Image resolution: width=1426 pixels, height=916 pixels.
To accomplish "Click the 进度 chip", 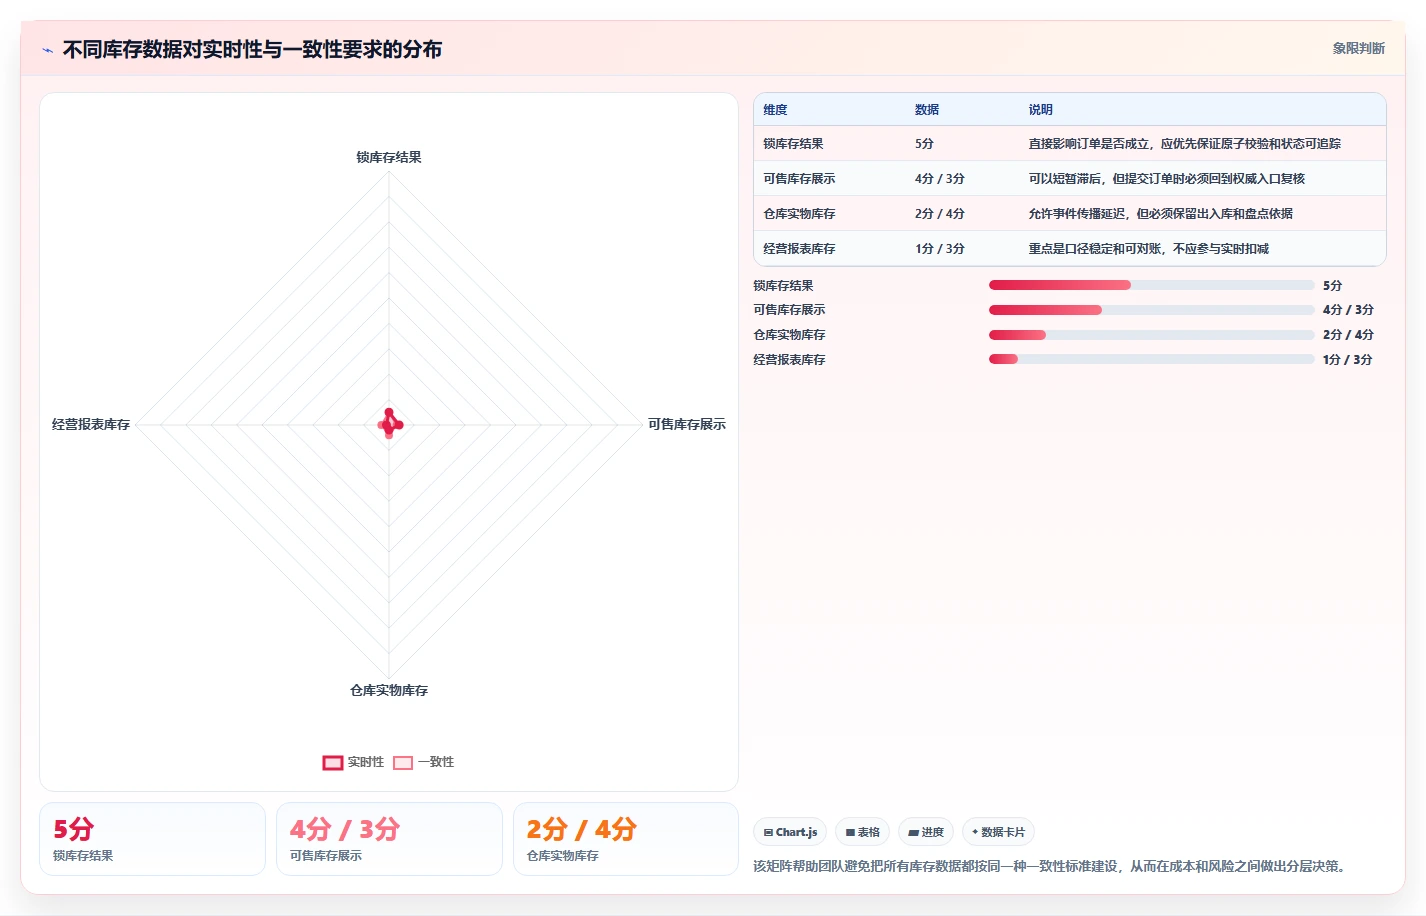I will pyautogui.click(x=926, y=832).
